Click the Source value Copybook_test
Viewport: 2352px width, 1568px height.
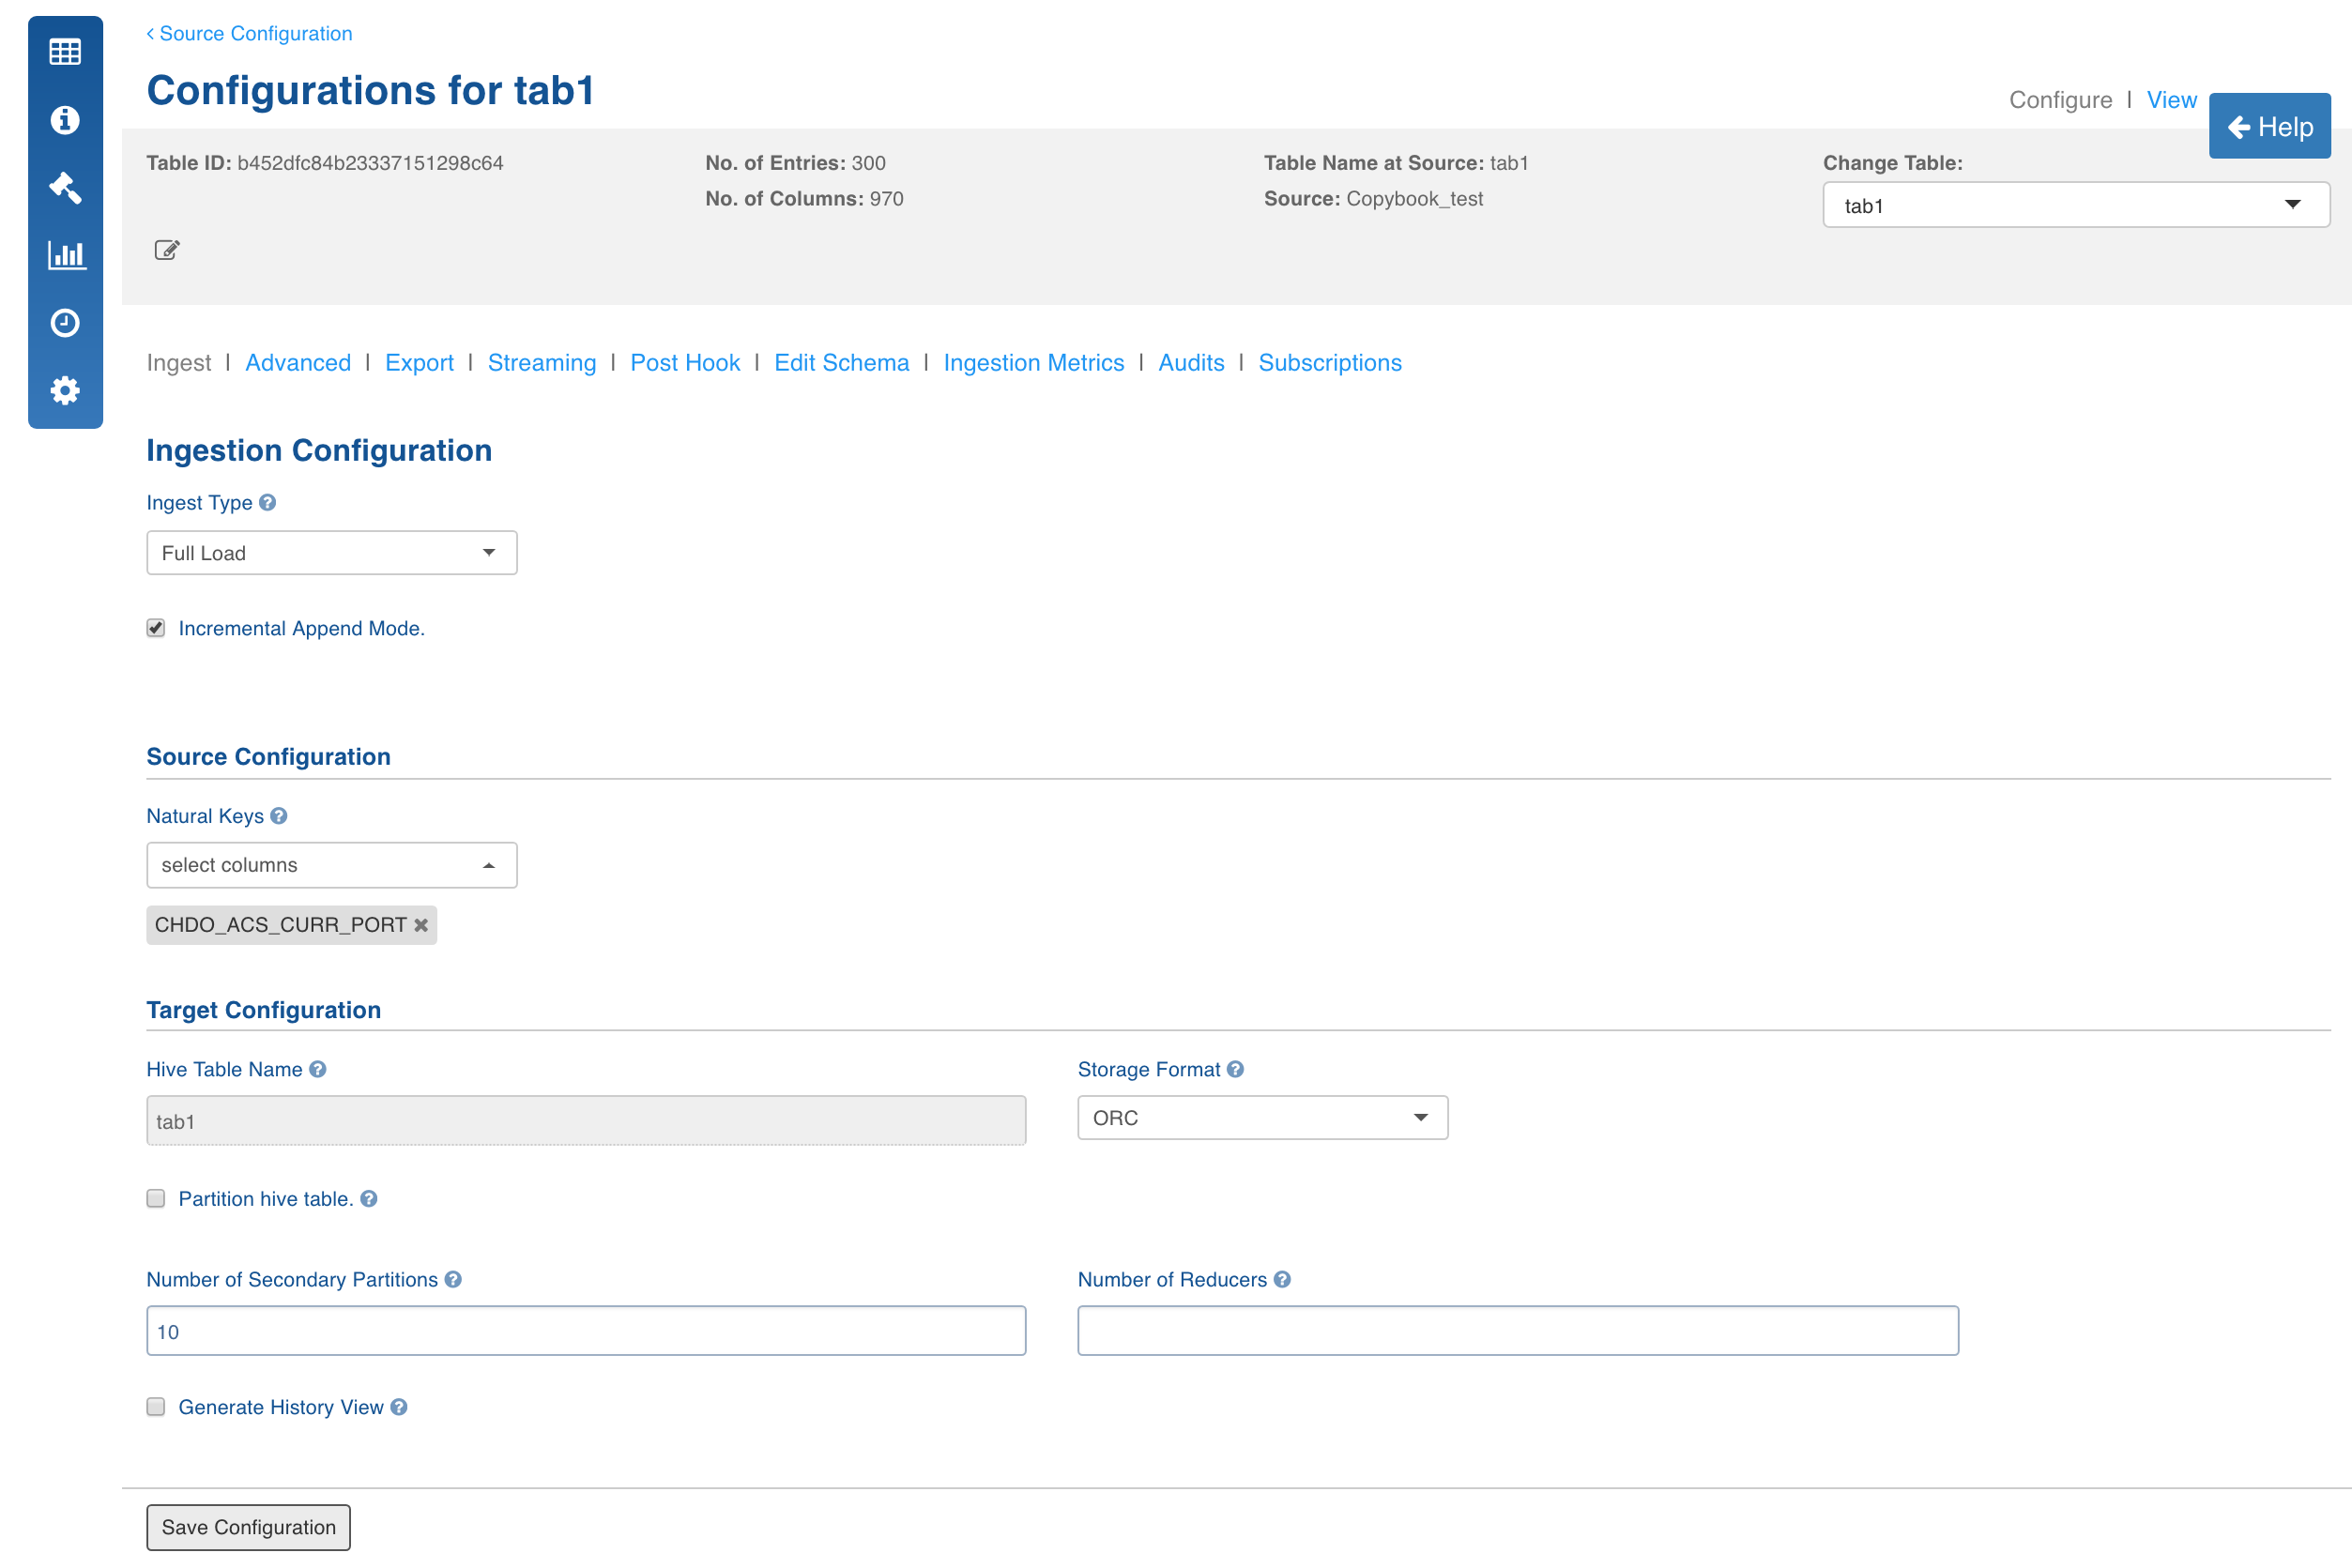(1414, 199)
